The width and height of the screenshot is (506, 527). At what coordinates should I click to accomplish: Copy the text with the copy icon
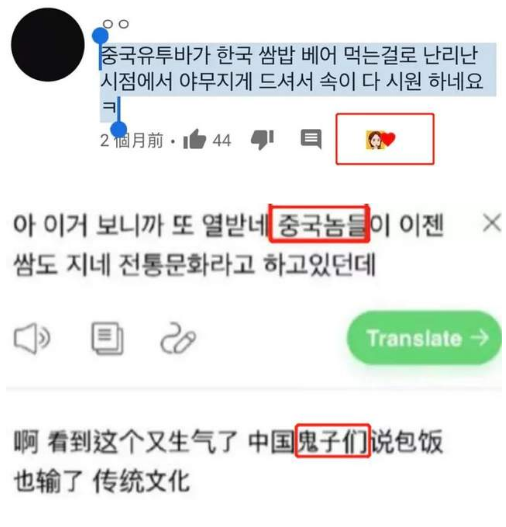(x=107, y=338)
